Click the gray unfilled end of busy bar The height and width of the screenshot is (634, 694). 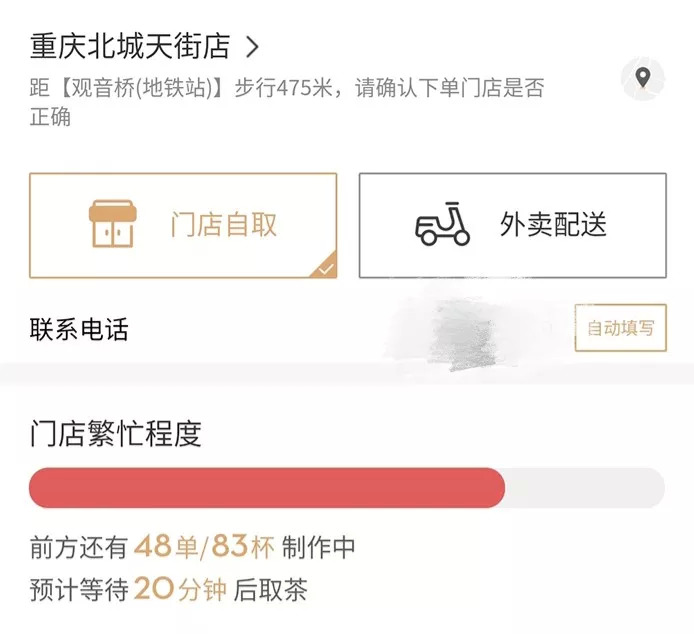click(585, 488)
